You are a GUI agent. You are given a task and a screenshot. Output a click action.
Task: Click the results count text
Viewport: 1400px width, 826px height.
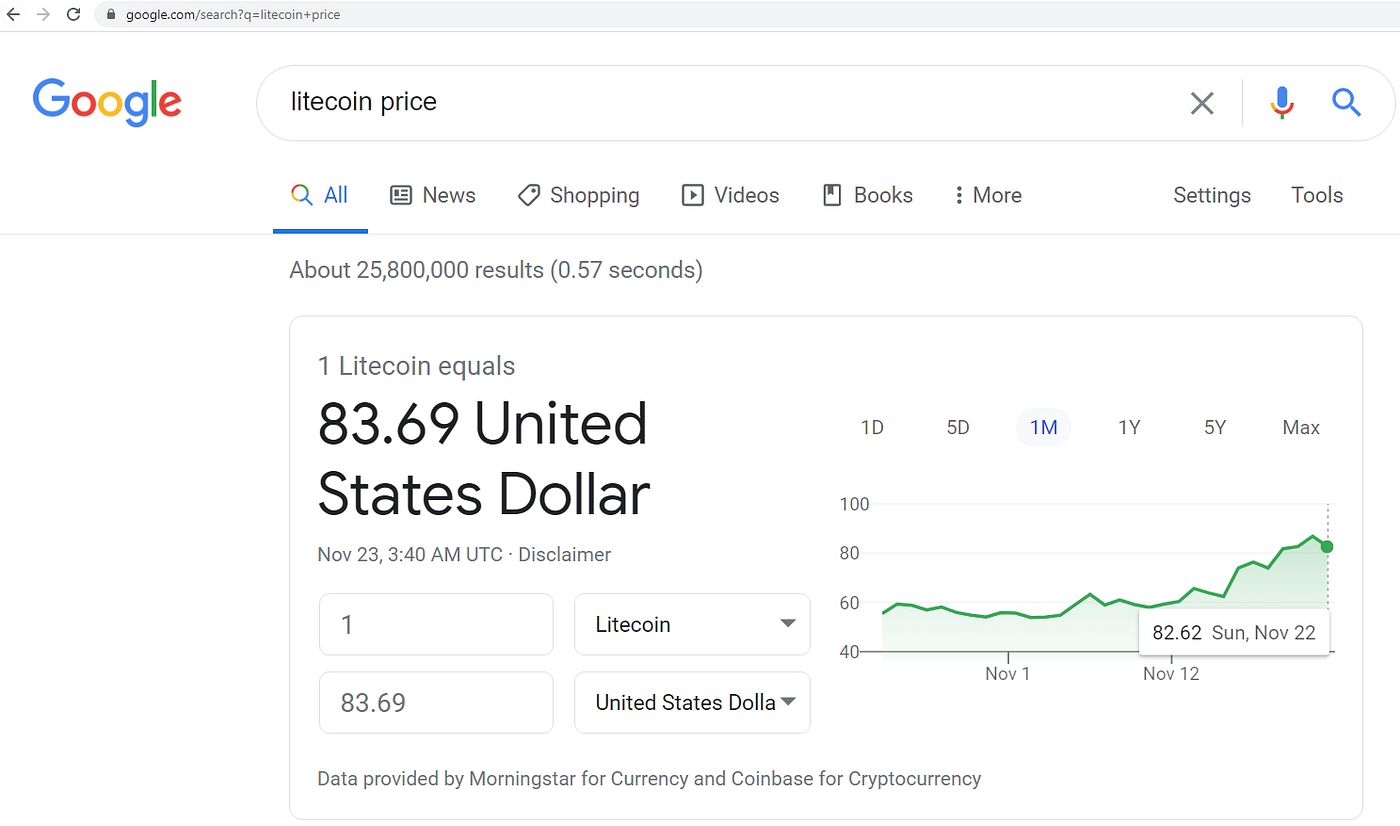[496, 270]
